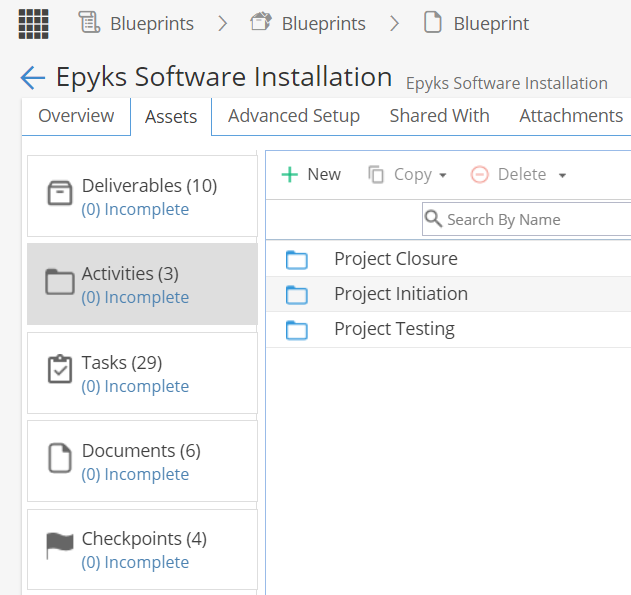The height and width of the screenshot is (595, 631).
Task: Focus the Search By Name field
Action: pos(526,219)
